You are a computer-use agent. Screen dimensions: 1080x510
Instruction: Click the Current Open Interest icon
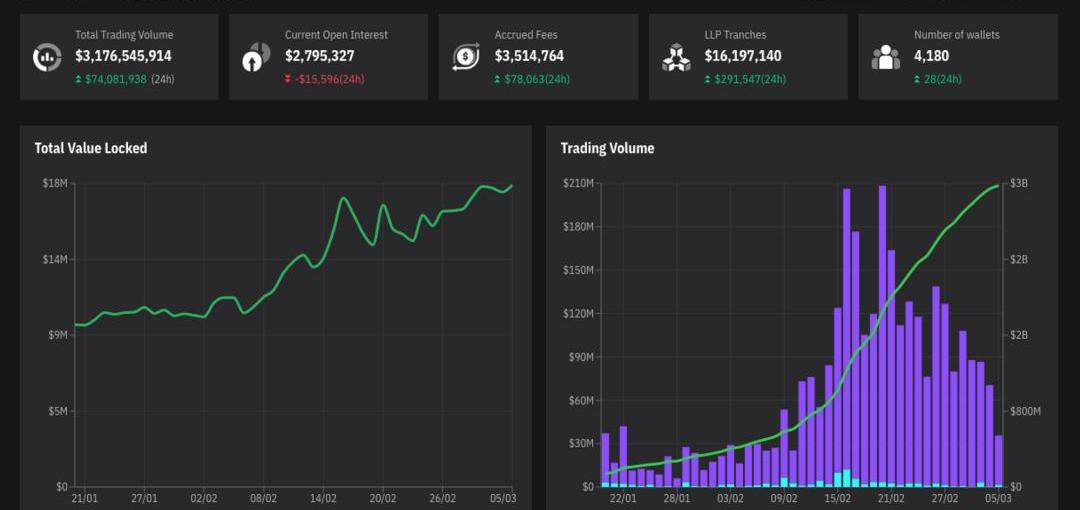[x=256, y=58]
